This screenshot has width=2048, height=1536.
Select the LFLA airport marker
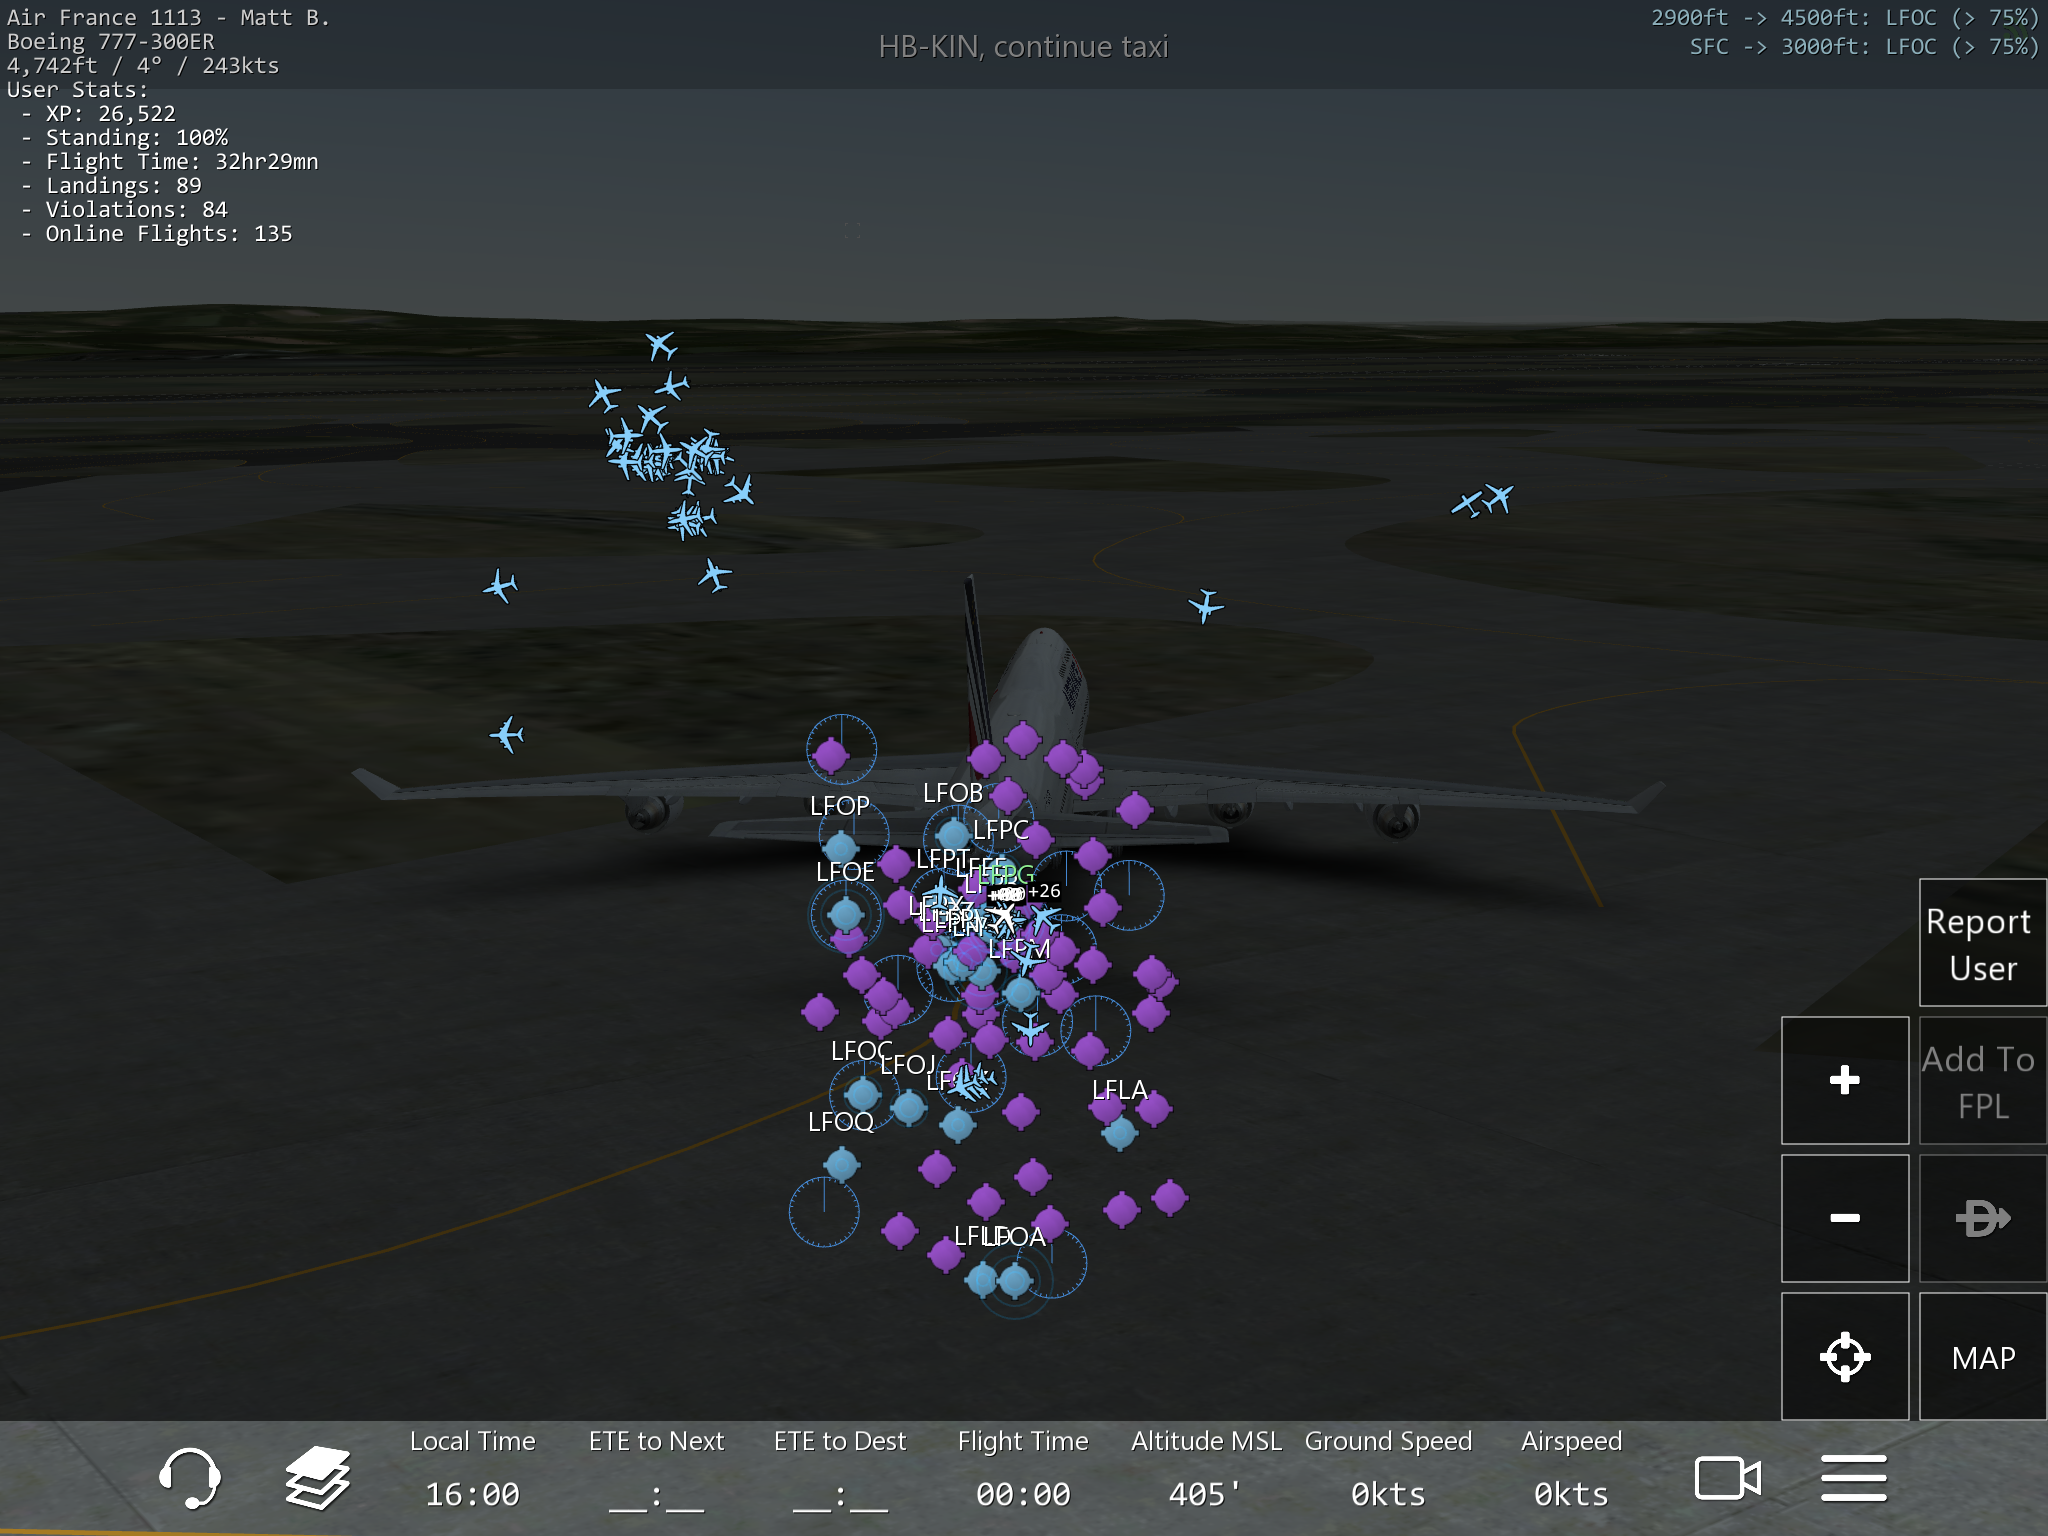[x=1119, y=1131]
